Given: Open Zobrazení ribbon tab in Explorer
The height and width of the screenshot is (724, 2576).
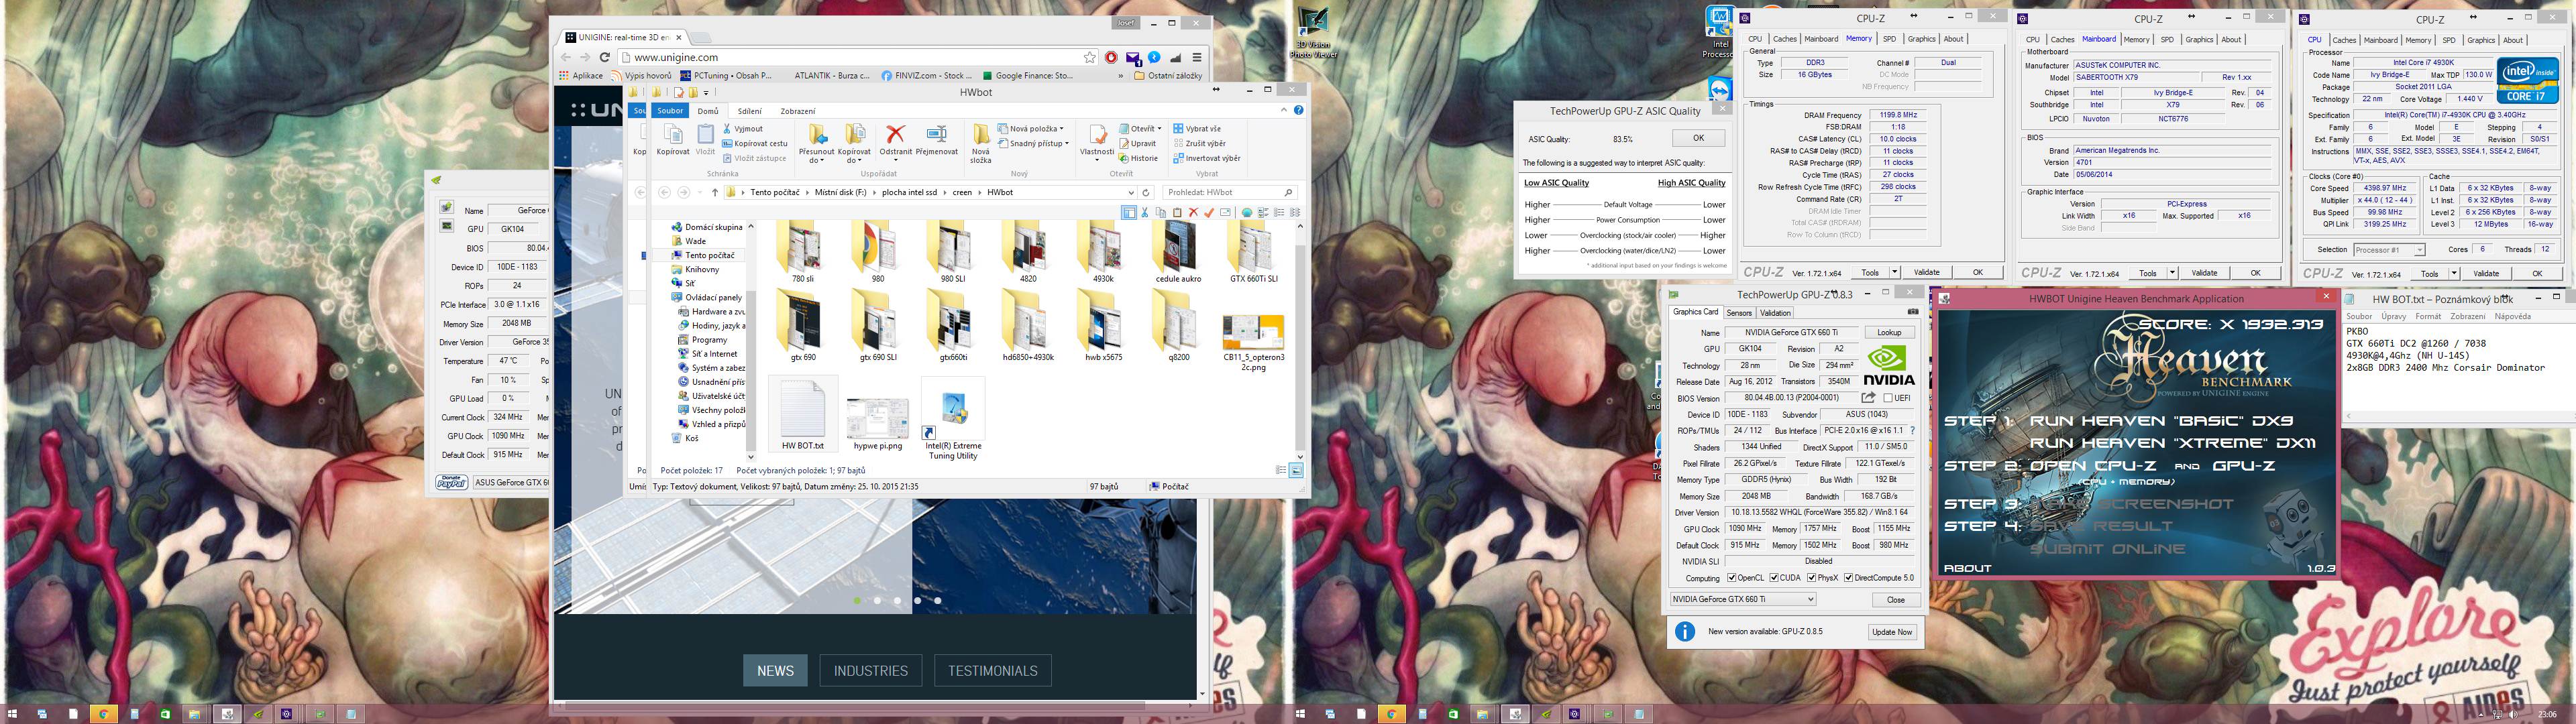Looking at the screenshot, I should tap(798, 111).
